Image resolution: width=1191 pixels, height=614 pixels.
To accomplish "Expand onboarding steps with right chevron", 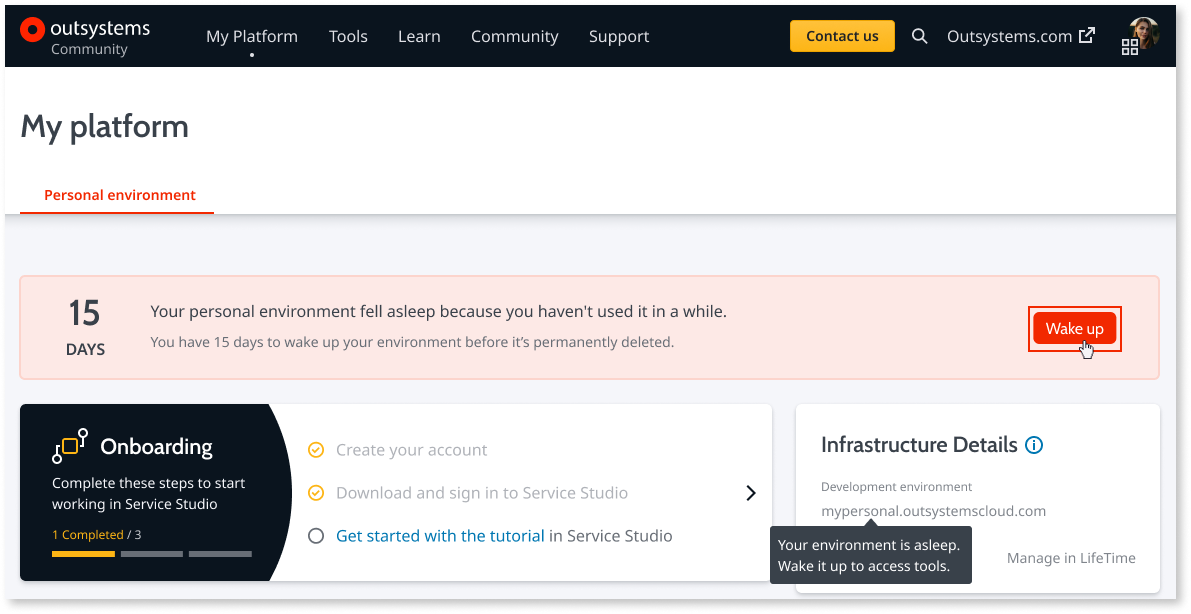I will [x=751, y=493].
